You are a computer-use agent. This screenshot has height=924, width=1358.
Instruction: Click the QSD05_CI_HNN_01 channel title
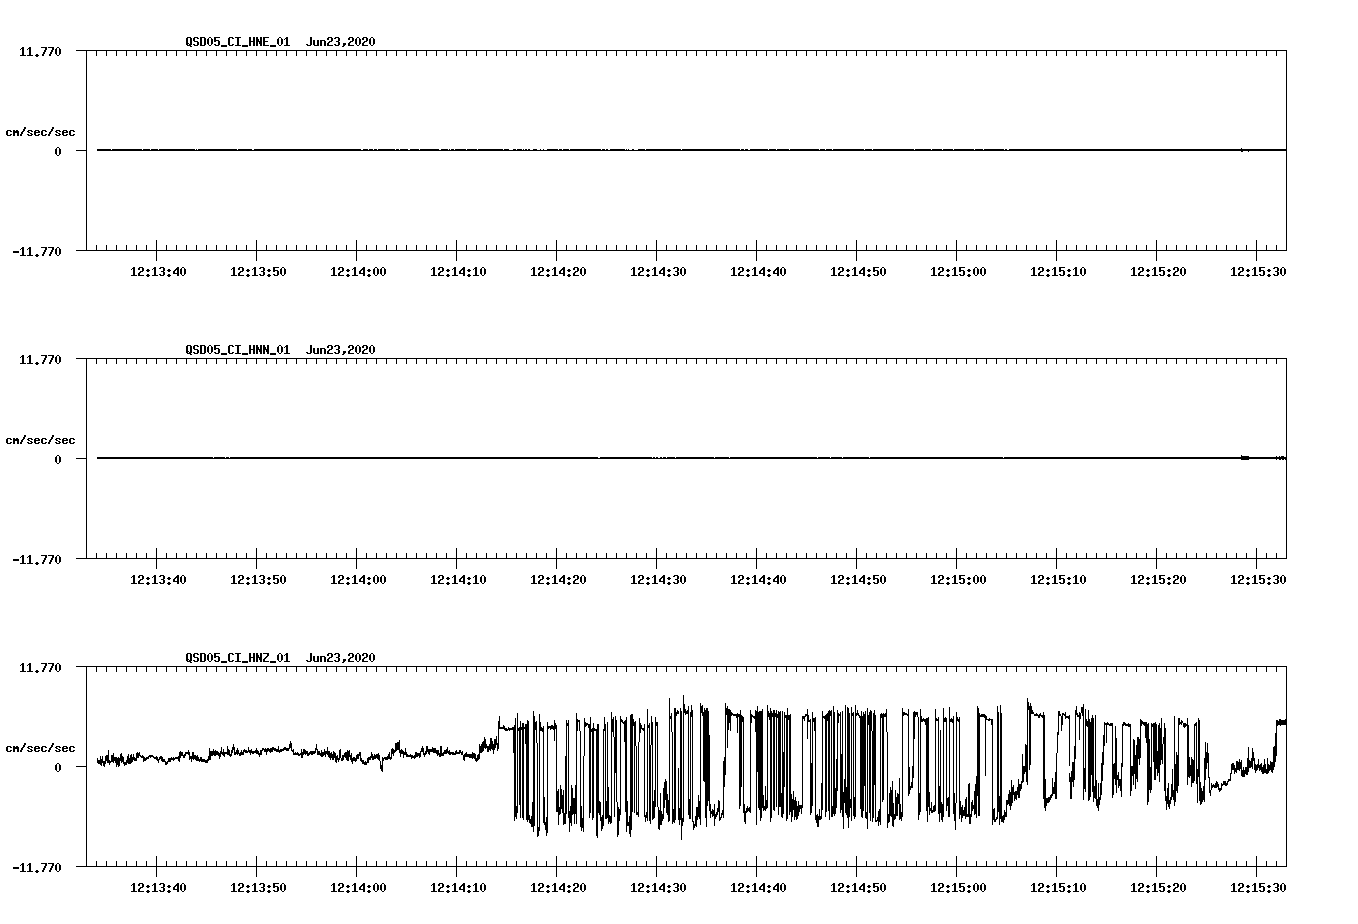pos(238,350)
